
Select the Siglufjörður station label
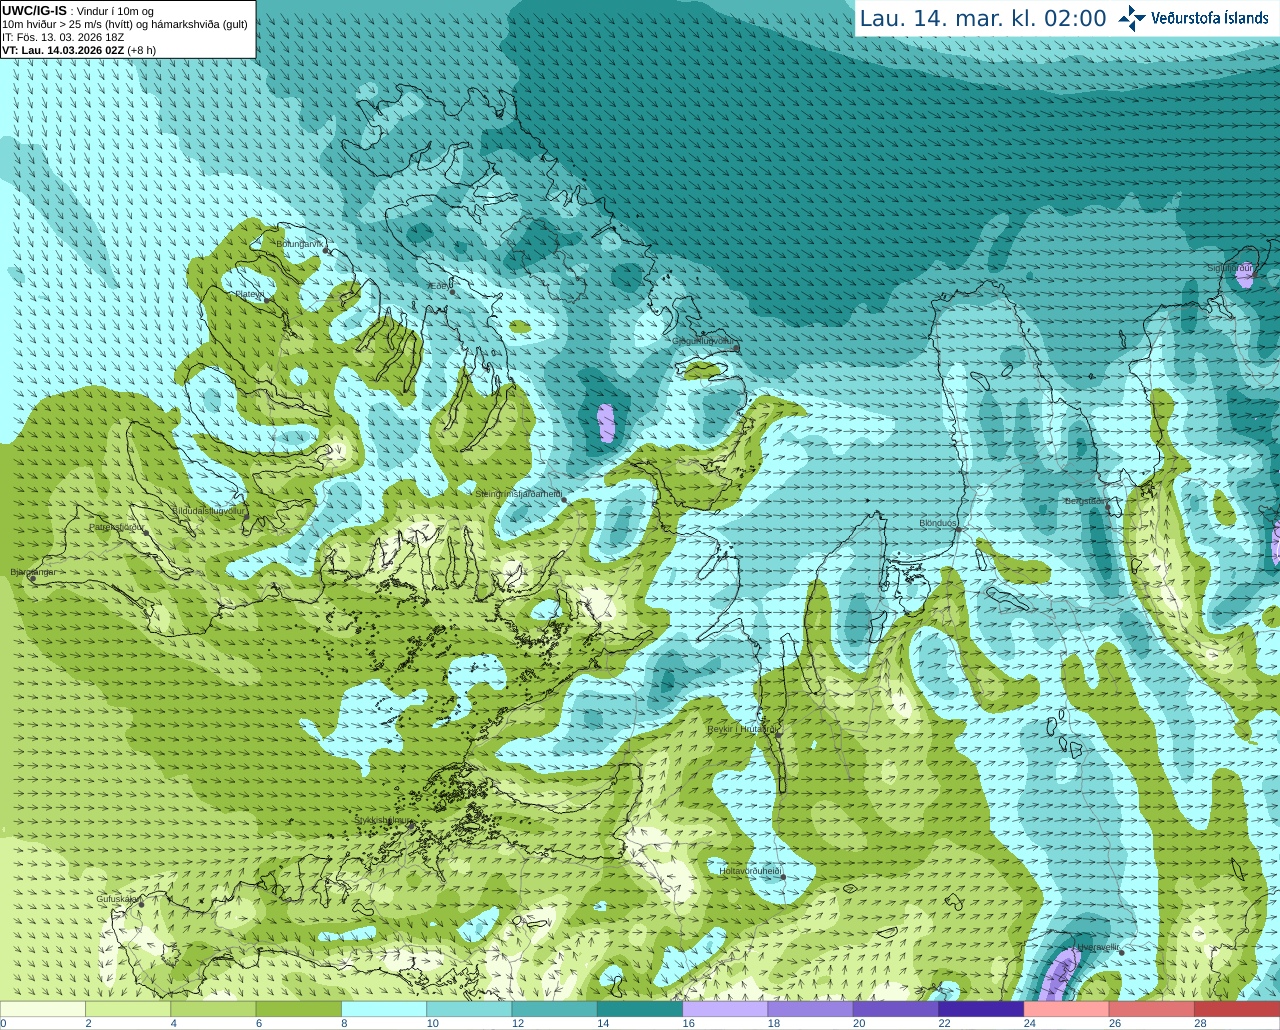[x=1230, y=268]
